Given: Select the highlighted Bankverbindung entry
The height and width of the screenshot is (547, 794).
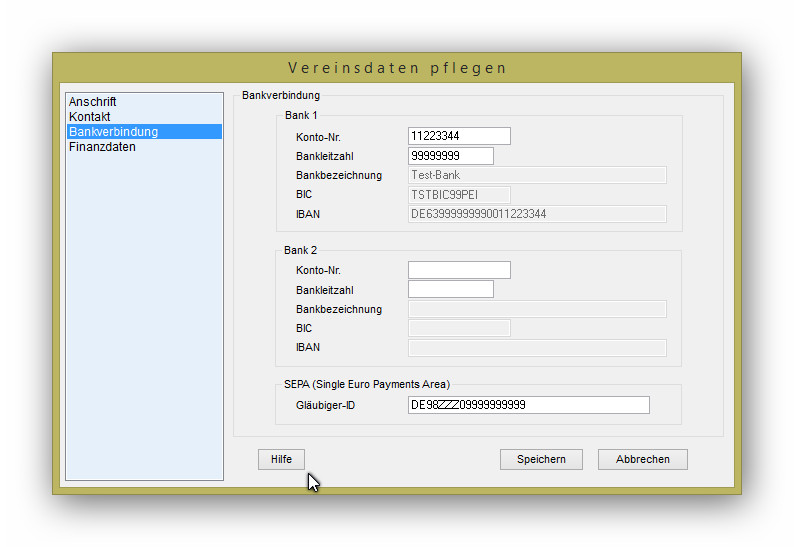Looking at the screenshot, I should tap(113, 132).
